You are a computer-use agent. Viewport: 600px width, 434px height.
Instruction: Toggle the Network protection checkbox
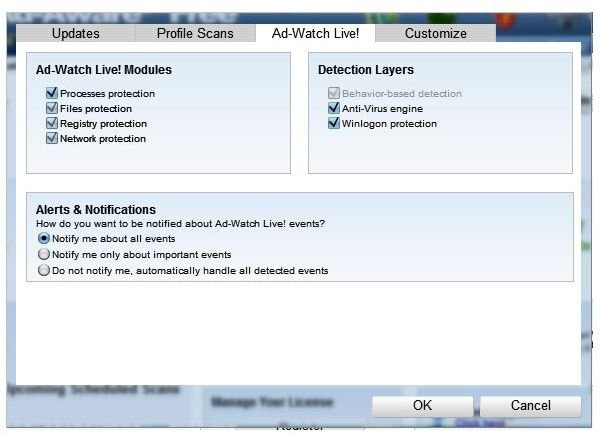52,138
